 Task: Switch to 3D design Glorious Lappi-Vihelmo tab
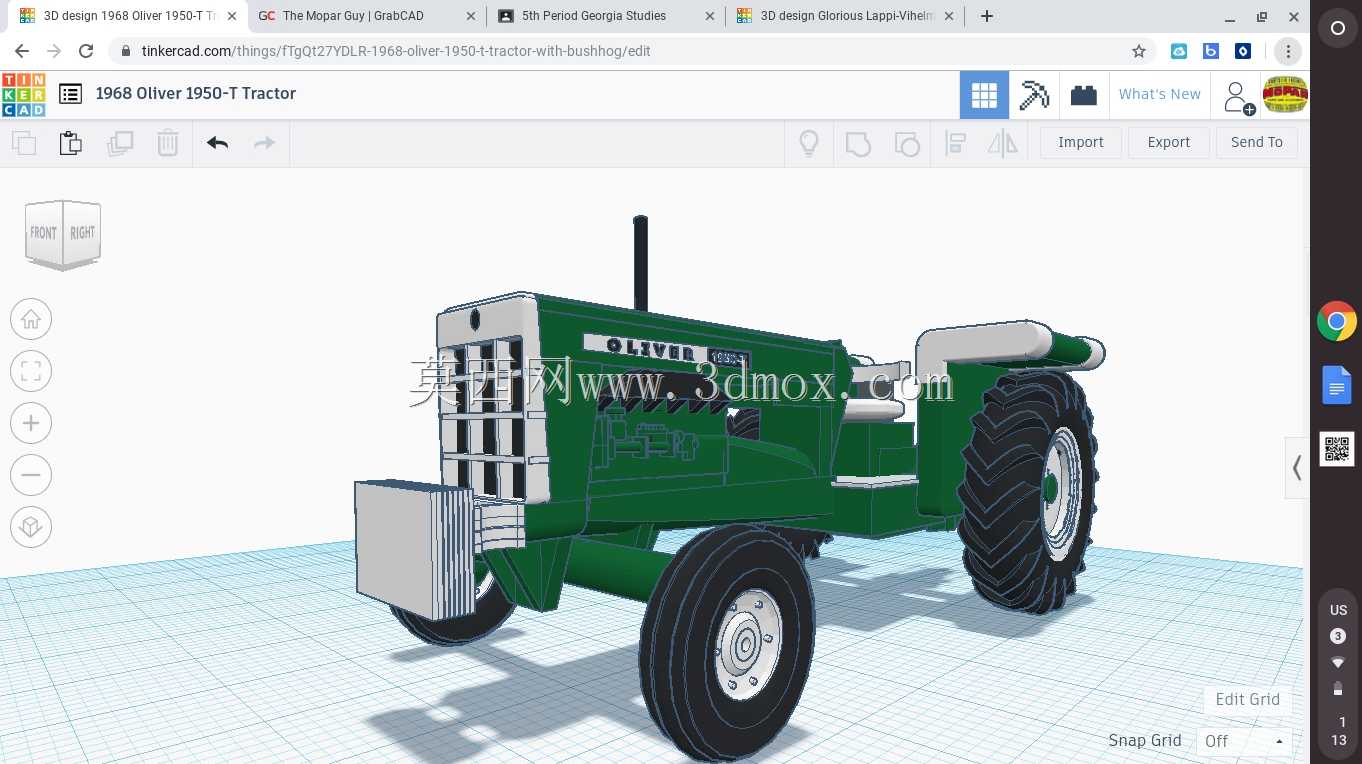(x=847, y=16)
